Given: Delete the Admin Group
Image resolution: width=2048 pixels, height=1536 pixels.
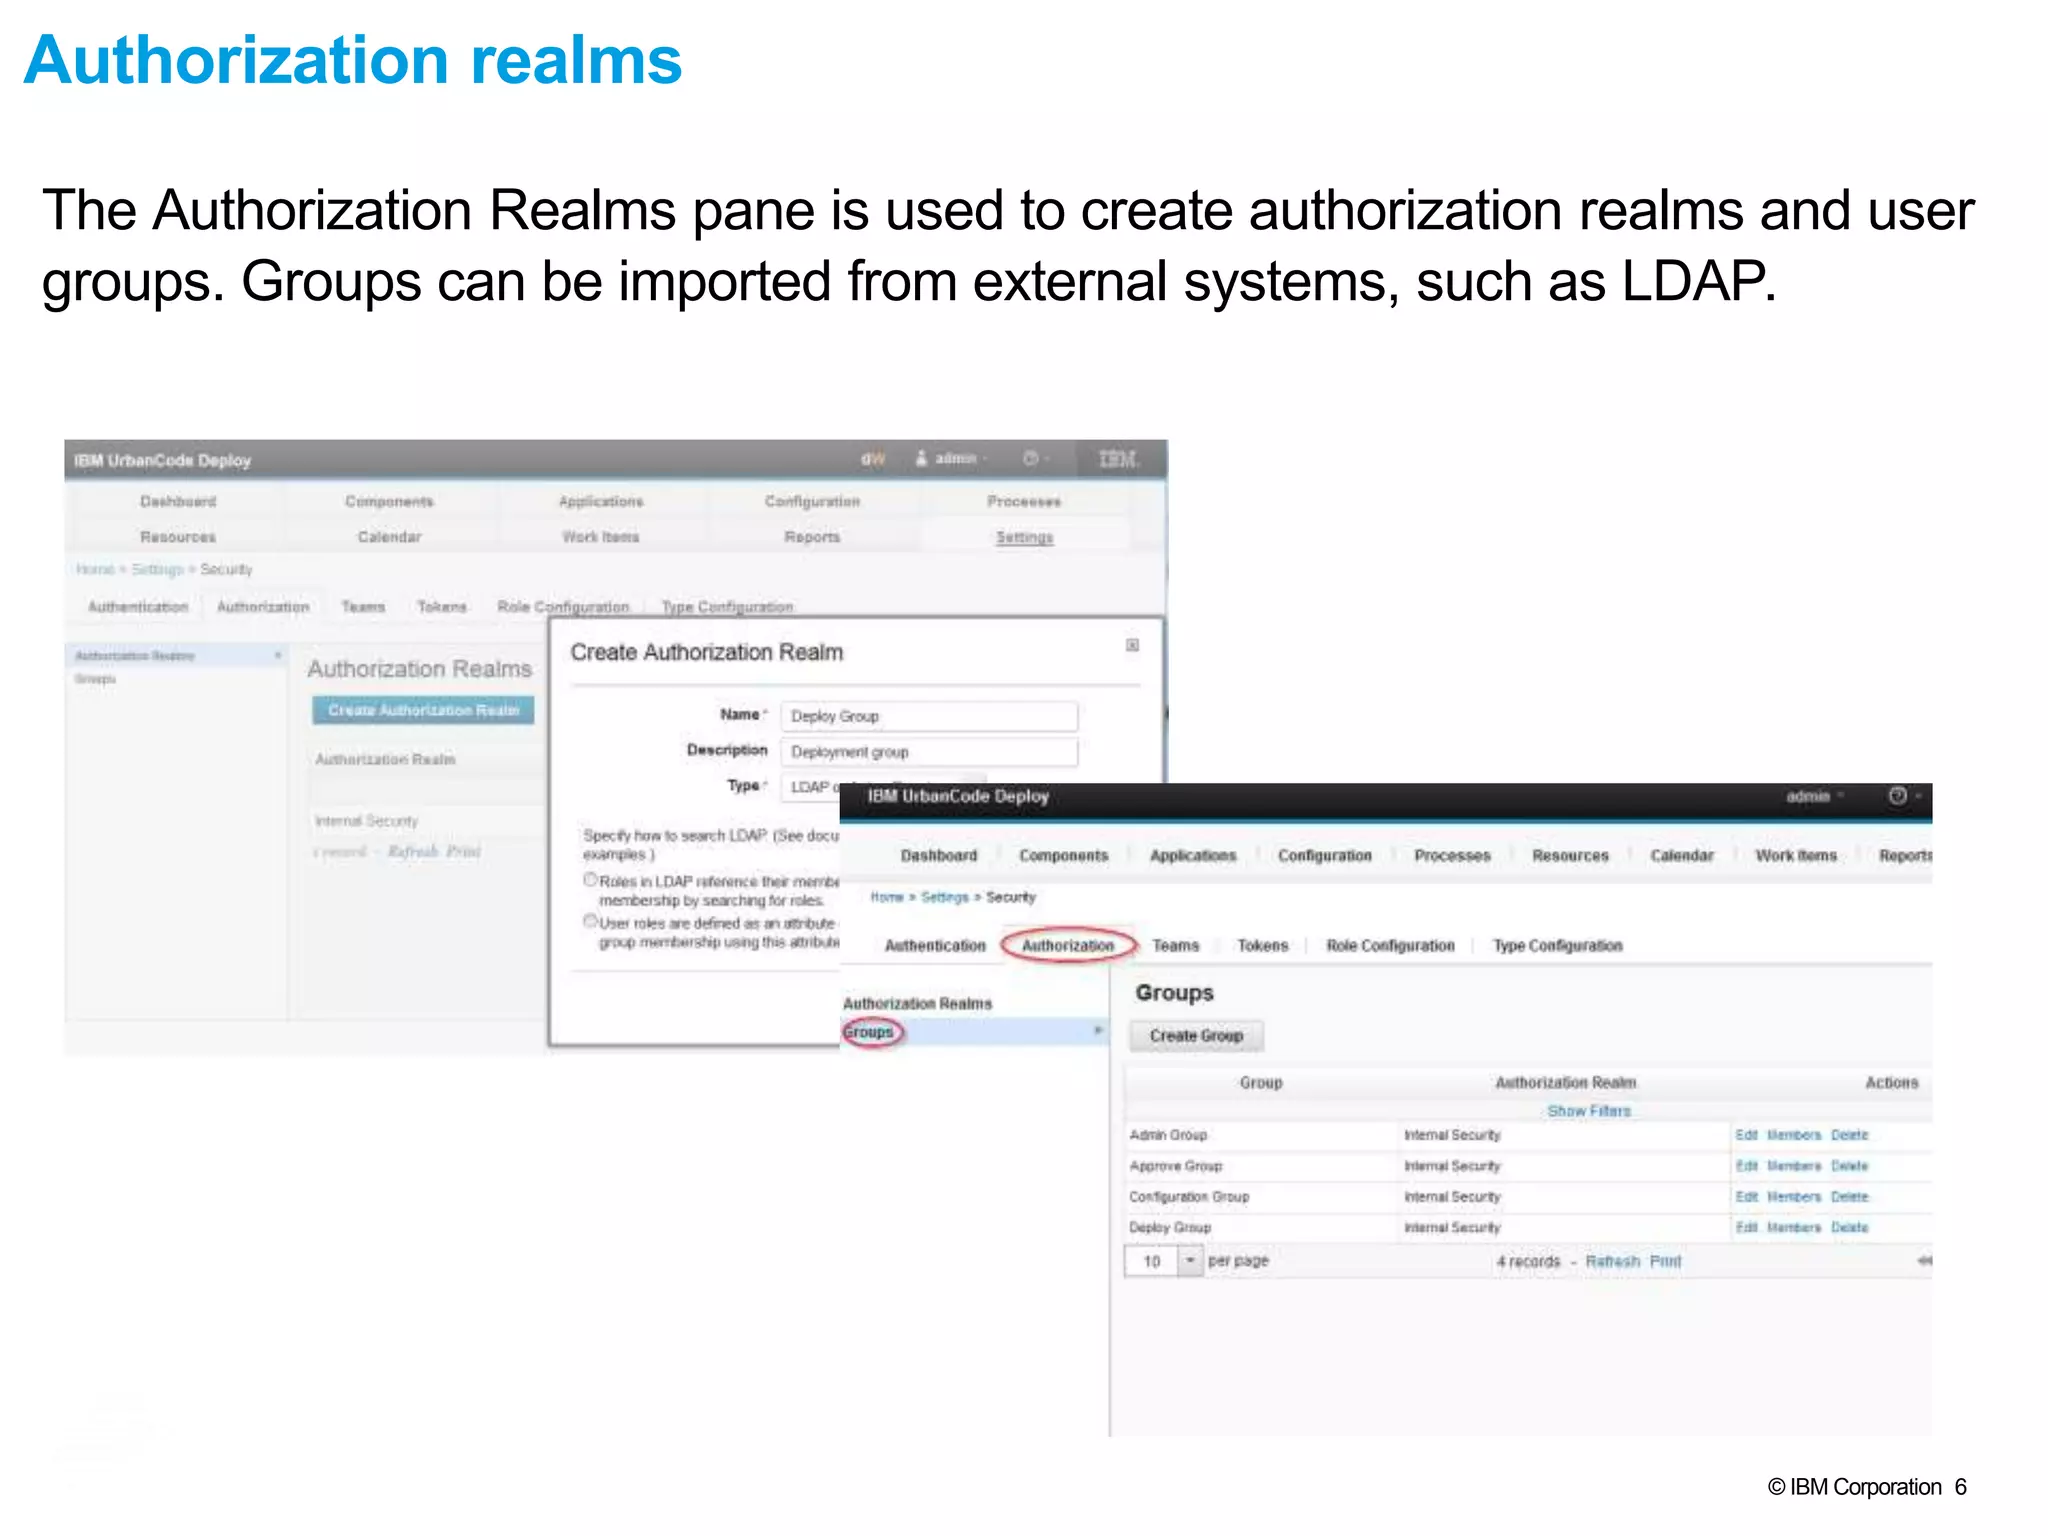Looking at the screenshot, I should pyautogui.click(x=1849, y=1135).
